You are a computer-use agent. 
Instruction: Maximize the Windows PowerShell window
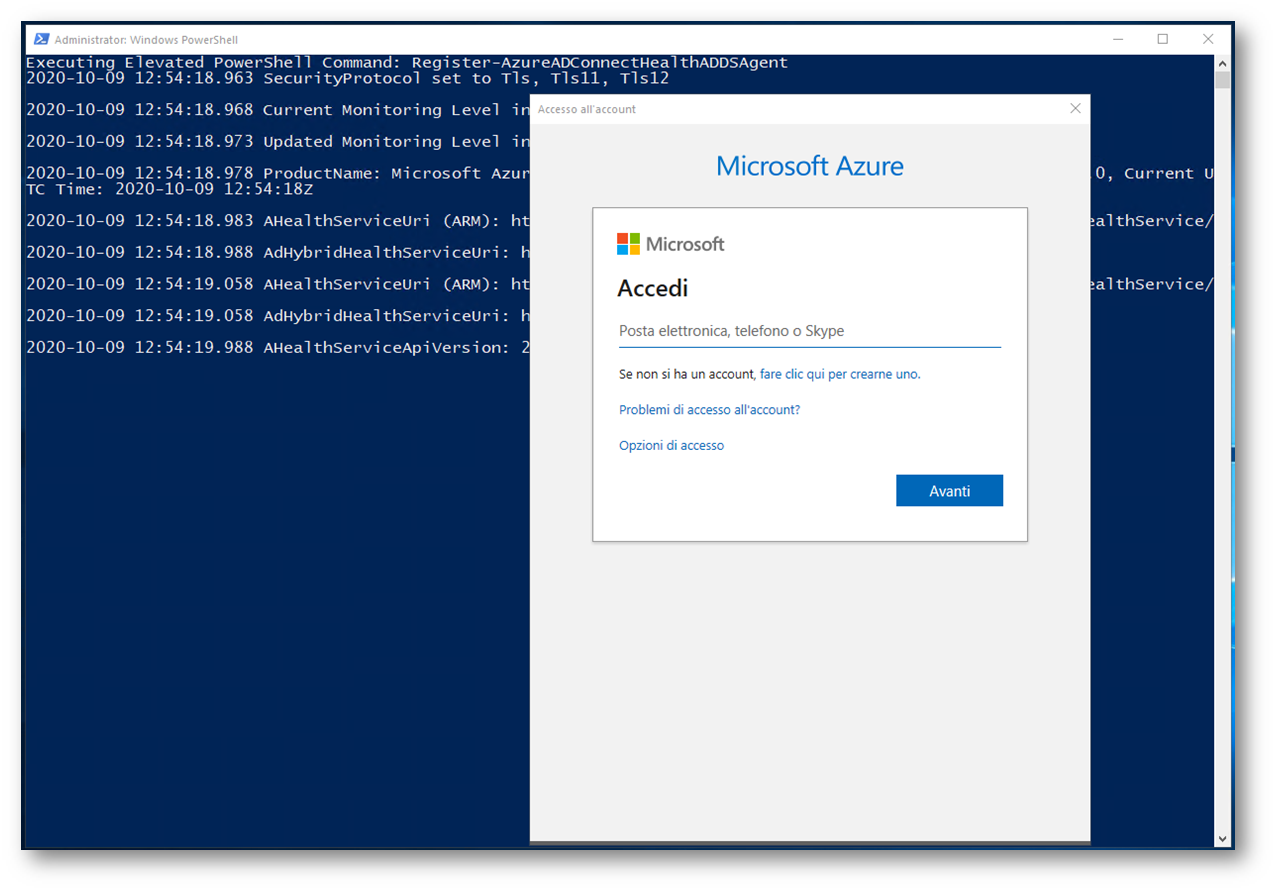click(1162, 39)
